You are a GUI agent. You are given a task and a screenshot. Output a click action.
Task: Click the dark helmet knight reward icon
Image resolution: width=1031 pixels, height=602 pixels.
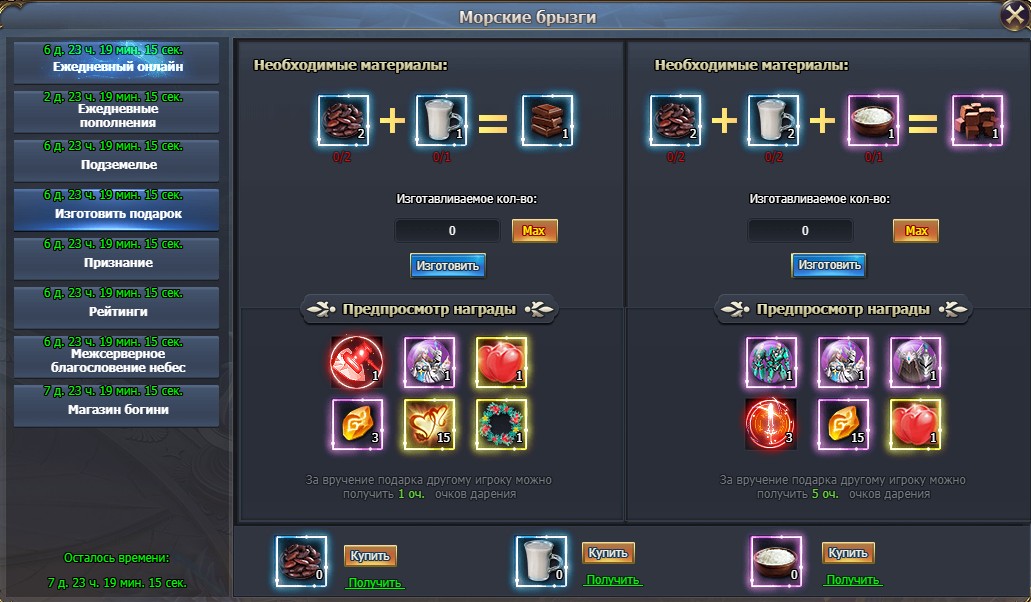tap(915, 362)
